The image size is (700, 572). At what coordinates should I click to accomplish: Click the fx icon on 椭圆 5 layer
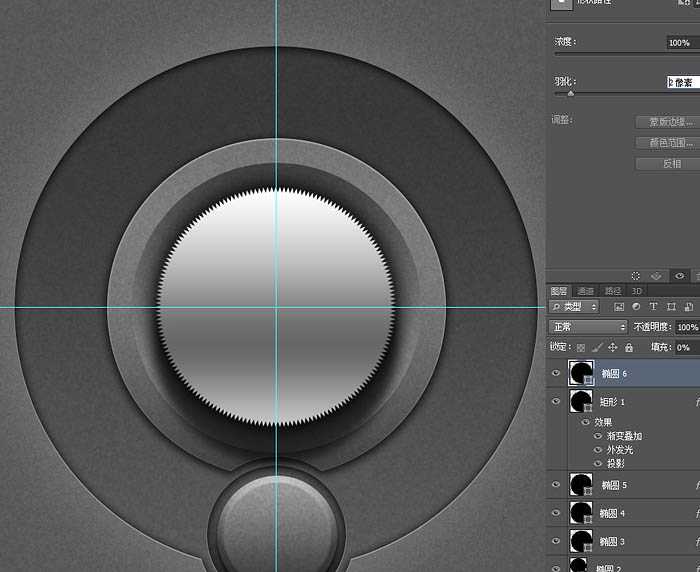tap(697, 485)
